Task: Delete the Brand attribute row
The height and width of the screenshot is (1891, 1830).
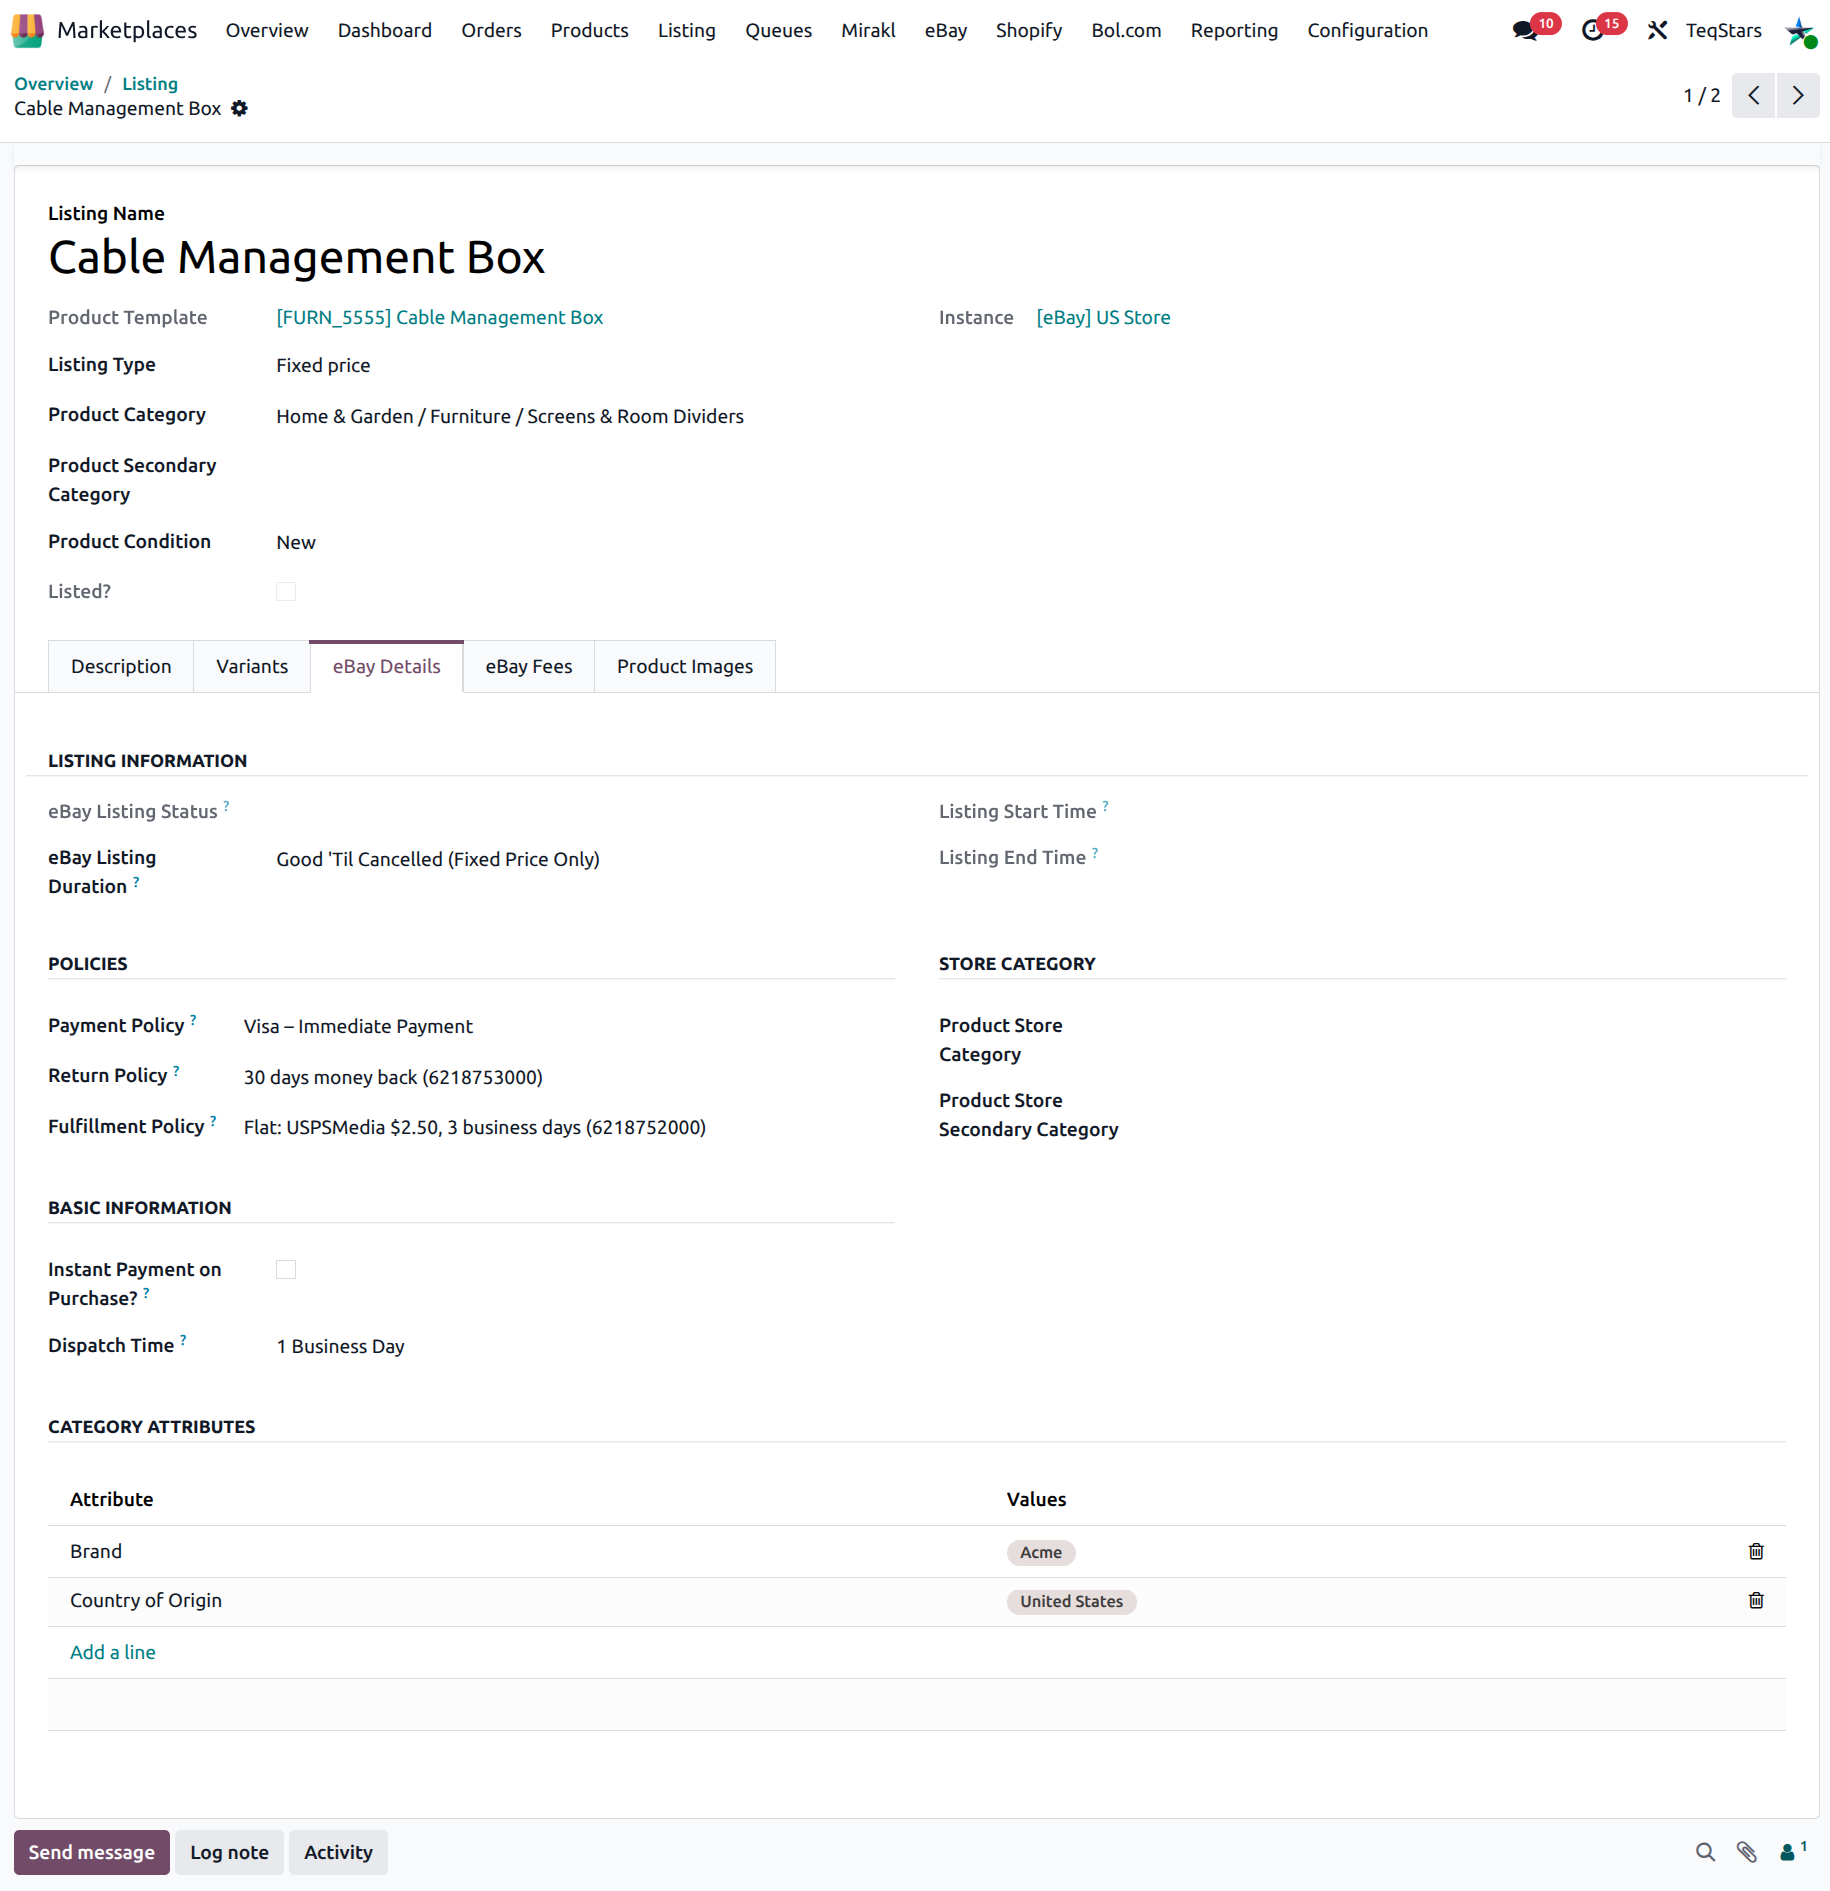Action: [x=1756, y=1551]
